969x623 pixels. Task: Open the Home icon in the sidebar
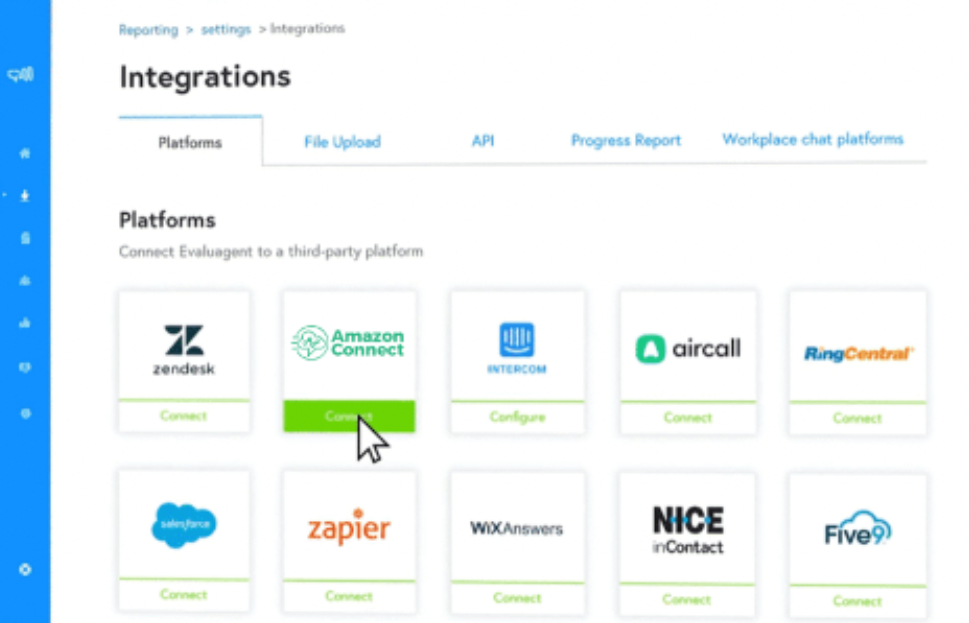[25, 153]
